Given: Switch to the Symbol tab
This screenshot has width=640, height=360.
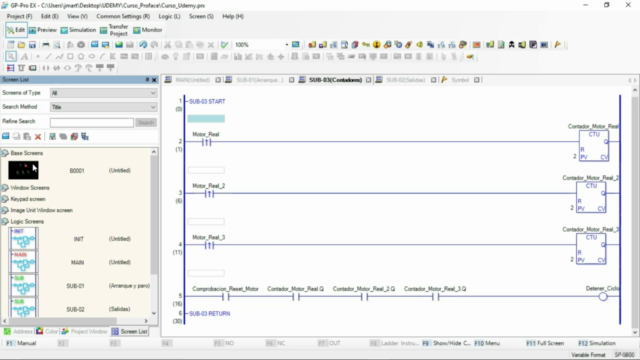Looking at the screenshot, I should coord(460,80).
